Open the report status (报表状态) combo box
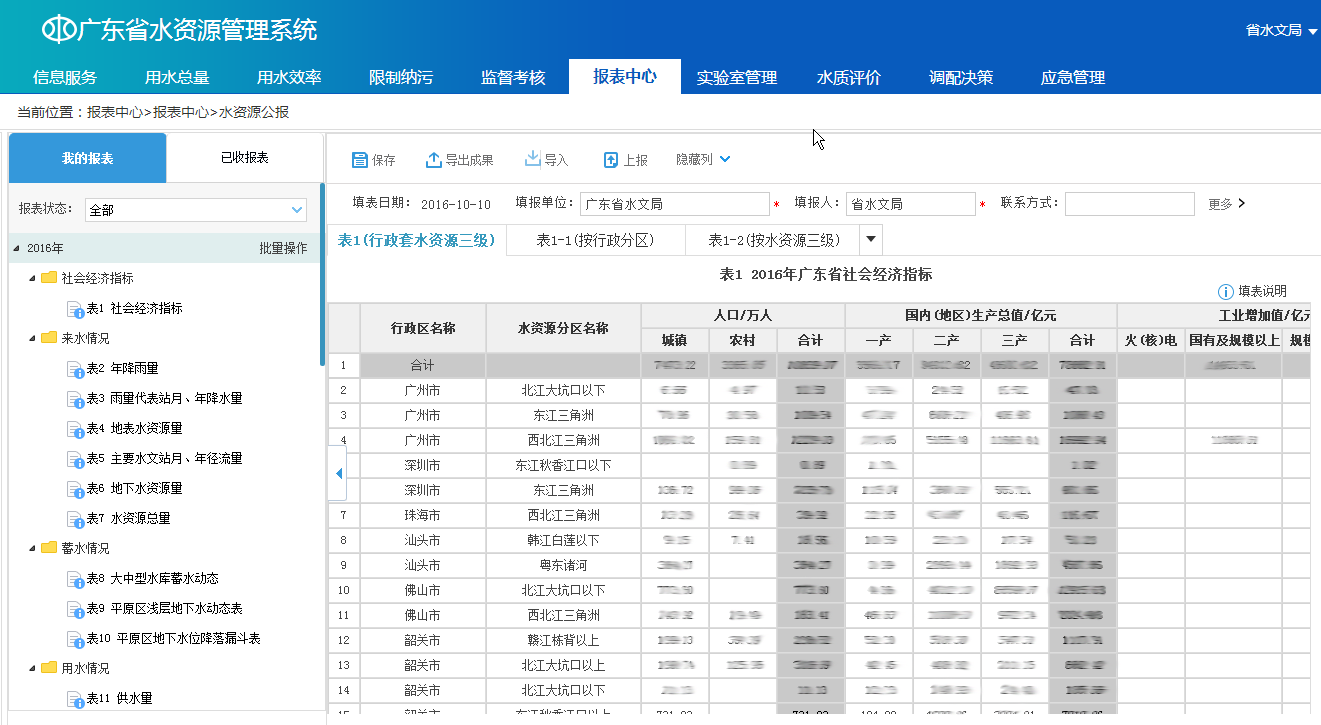The width and height of the screenshot is (1321, 725). [195, 210]
